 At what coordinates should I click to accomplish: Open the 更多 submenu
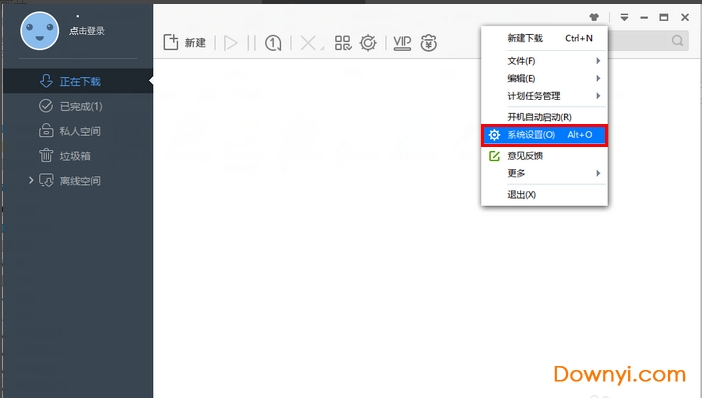(544, 173)
